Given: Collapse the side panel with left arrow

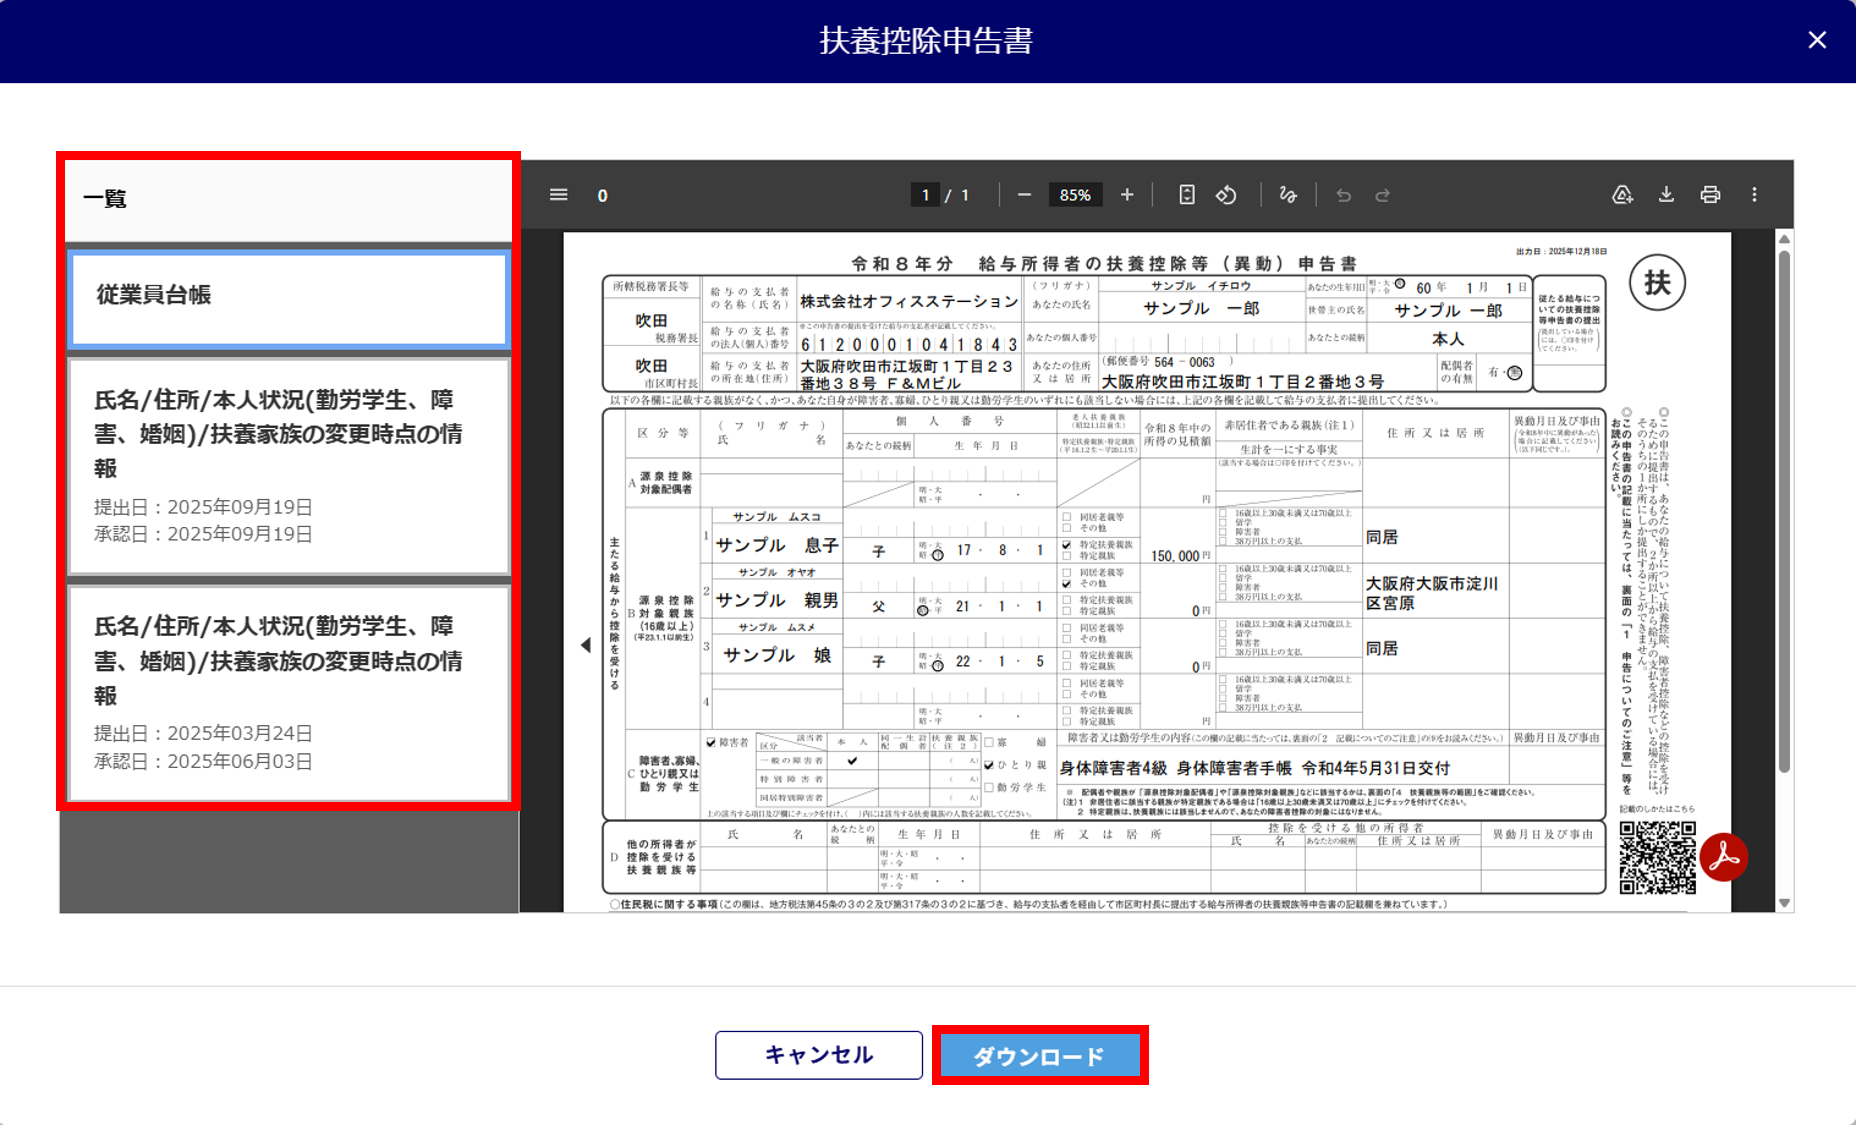Looking at the screenshot, I should click(586, 645).
